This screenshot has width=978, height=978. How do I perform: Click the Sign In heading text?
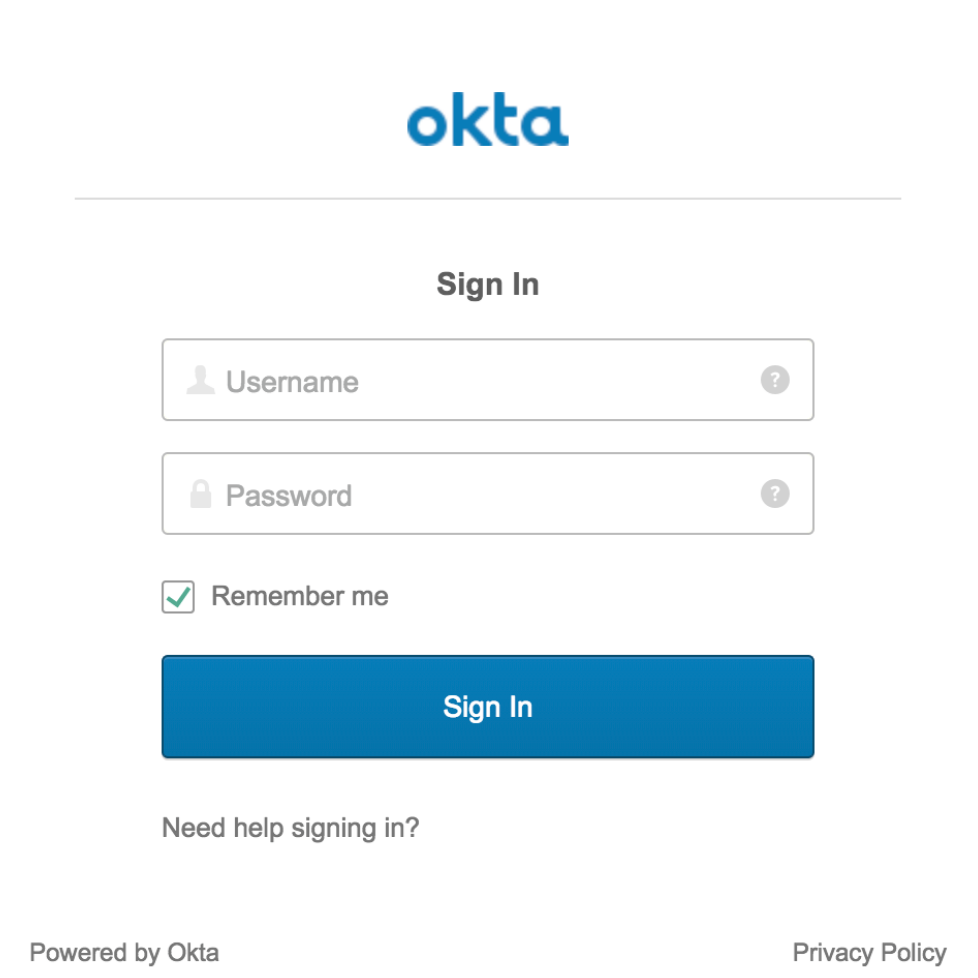[x=487, y=285]
